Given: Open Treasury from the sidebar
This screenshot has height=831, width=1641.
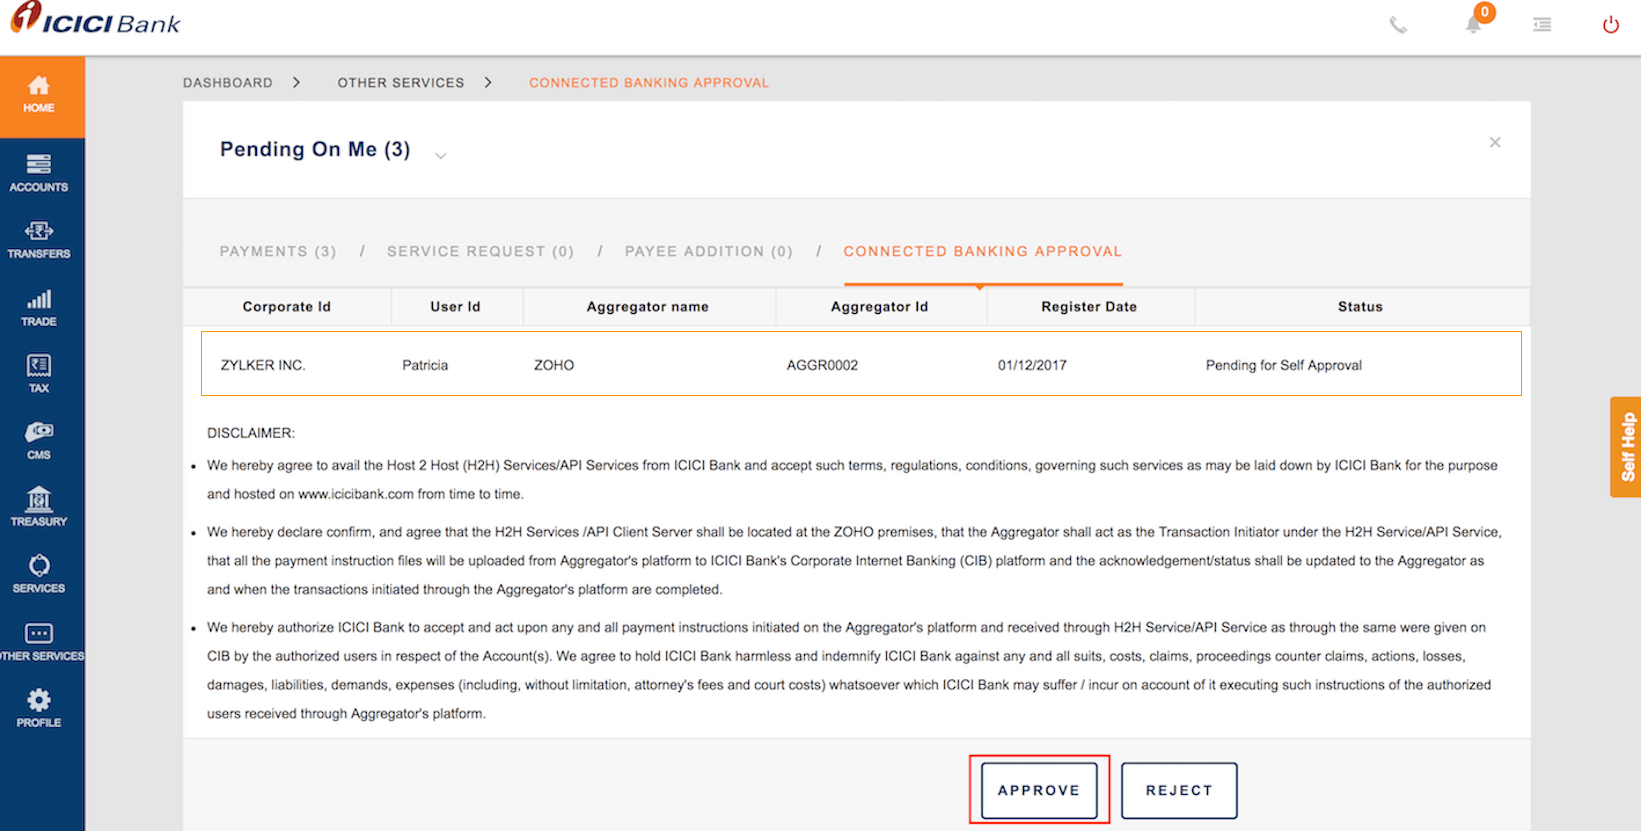Looking at the screenshot, I should 39,506.
